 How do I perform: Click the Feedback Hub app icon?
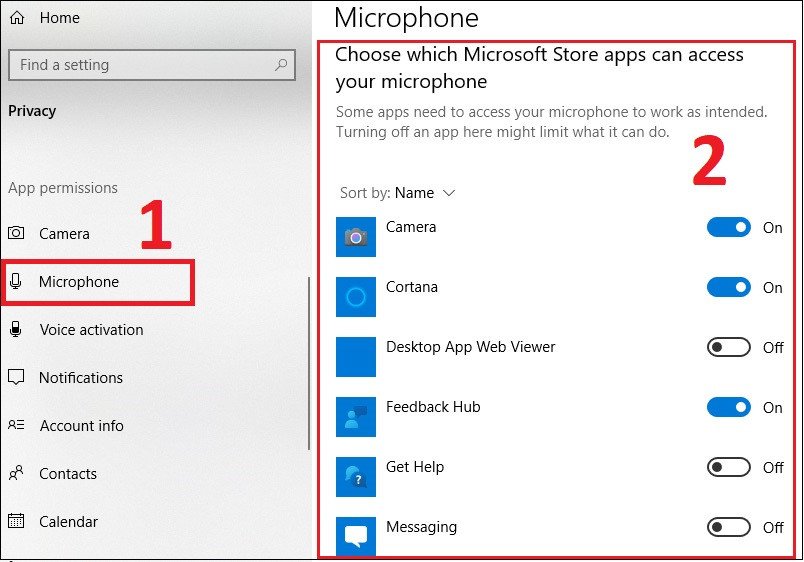pyautogui.click(x=356, y=417)
